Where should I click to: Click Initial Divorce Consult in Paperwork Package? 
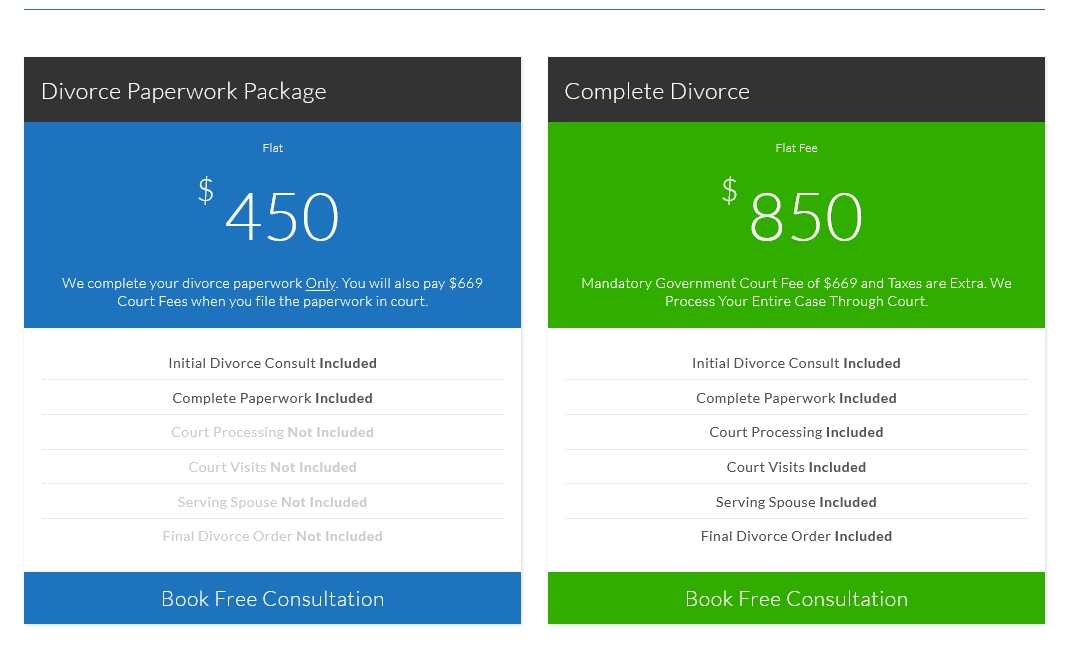pos(272,363)
